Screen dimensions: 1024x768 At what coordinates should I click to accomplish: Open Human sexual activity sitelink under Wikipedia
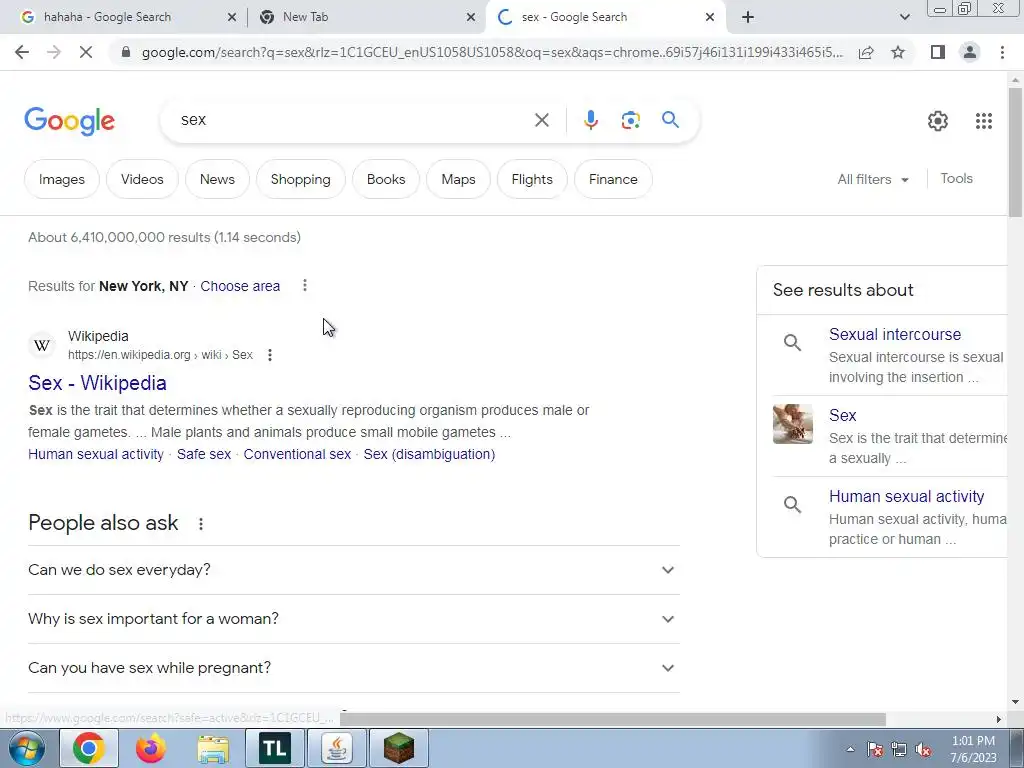pyautogui.click(x=95, y=455)
